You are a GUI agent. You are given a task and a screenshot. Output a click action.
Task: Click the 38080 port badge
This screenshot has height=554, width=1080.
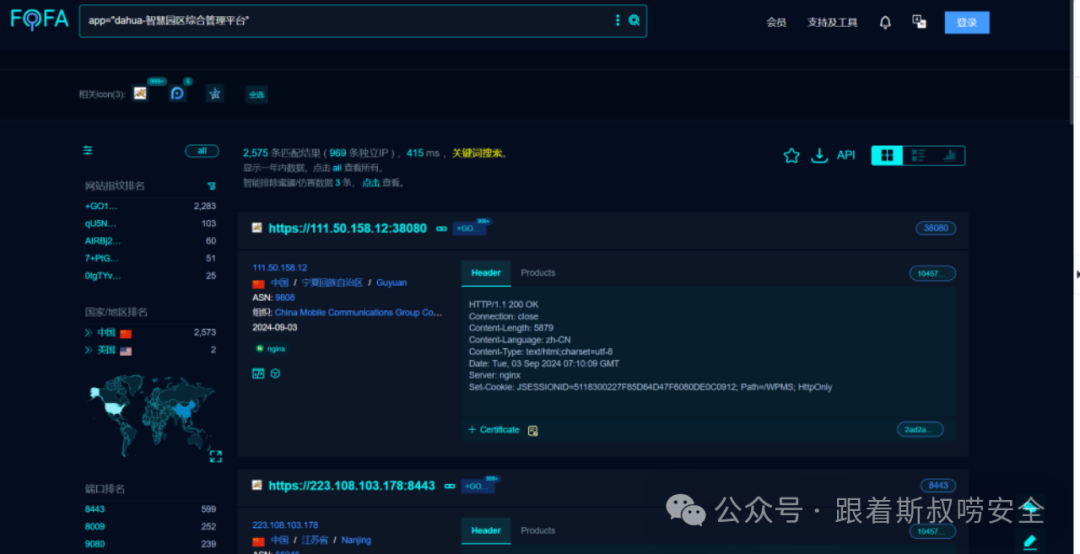(x=935, y=228)
